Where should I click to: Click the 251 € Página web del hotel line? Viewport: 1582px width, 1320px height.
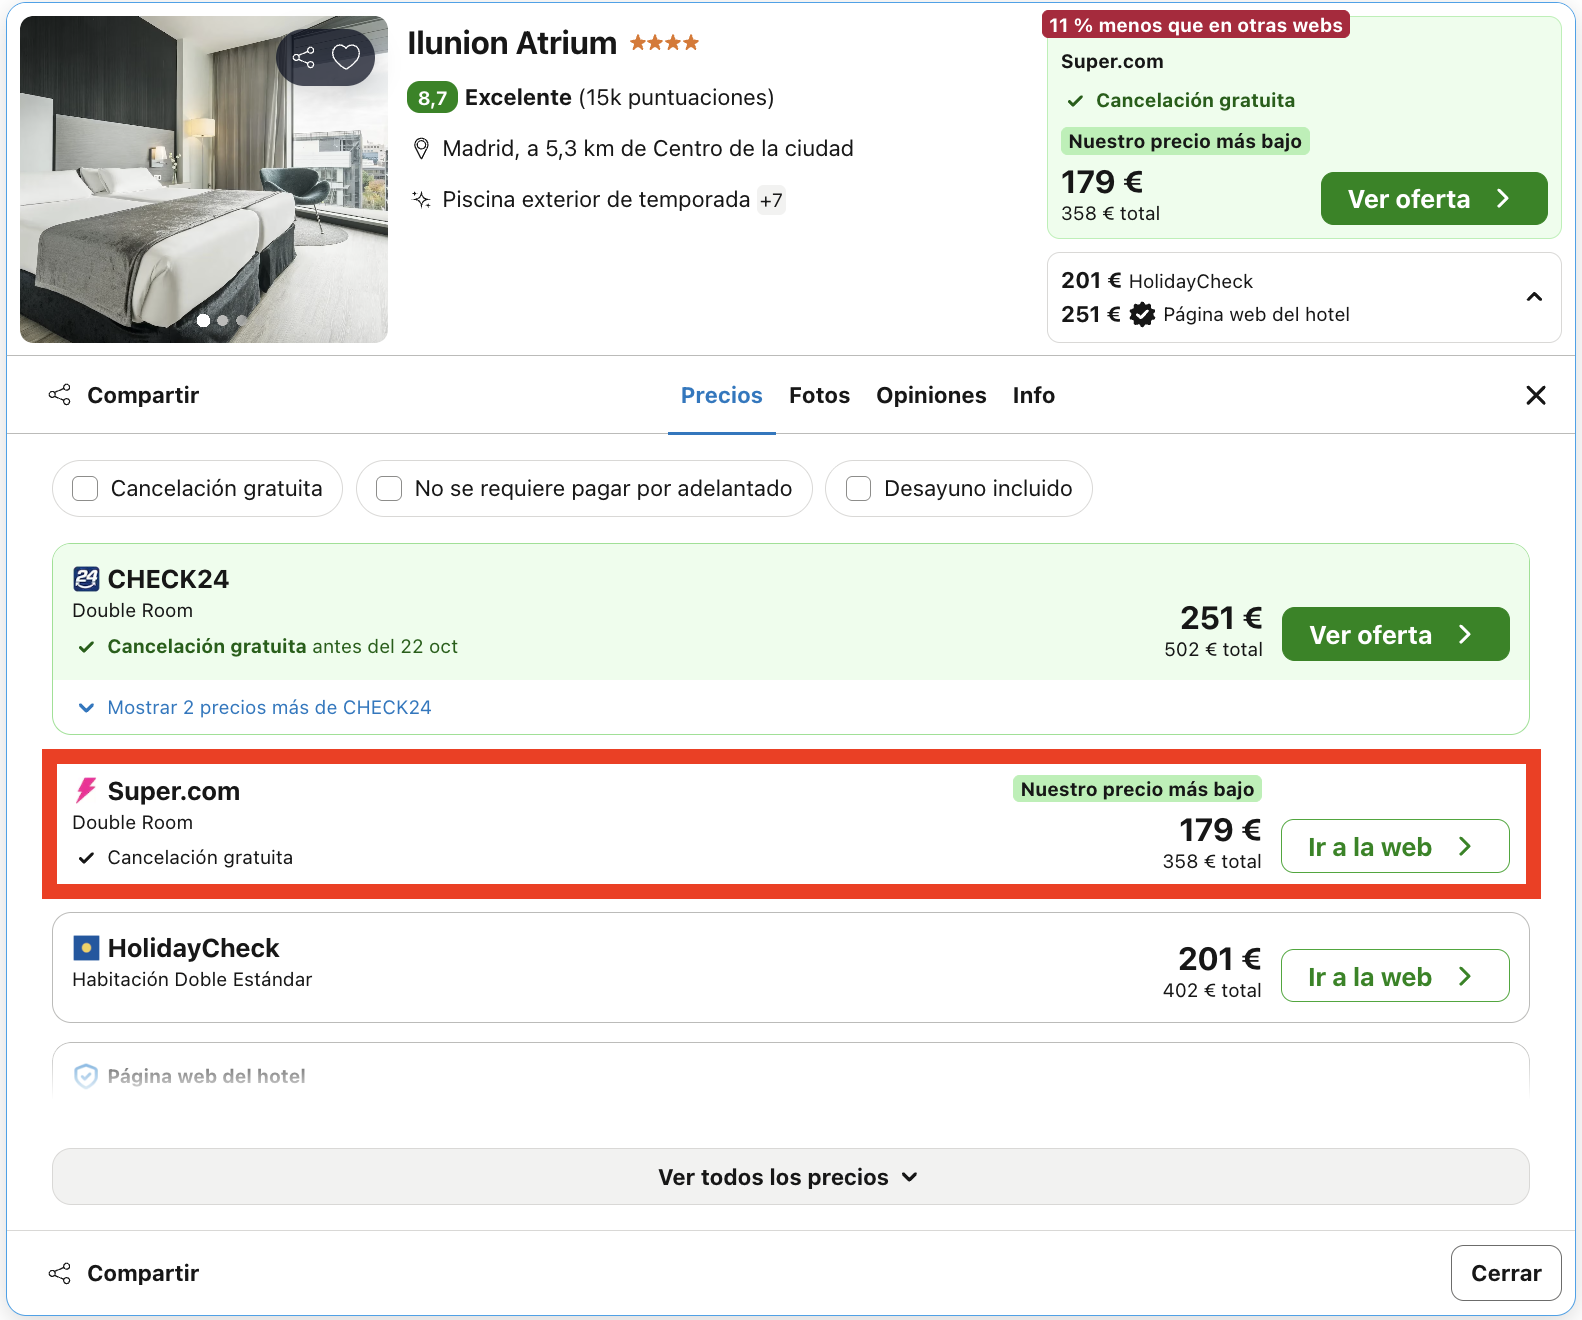tap(1205, 315)
